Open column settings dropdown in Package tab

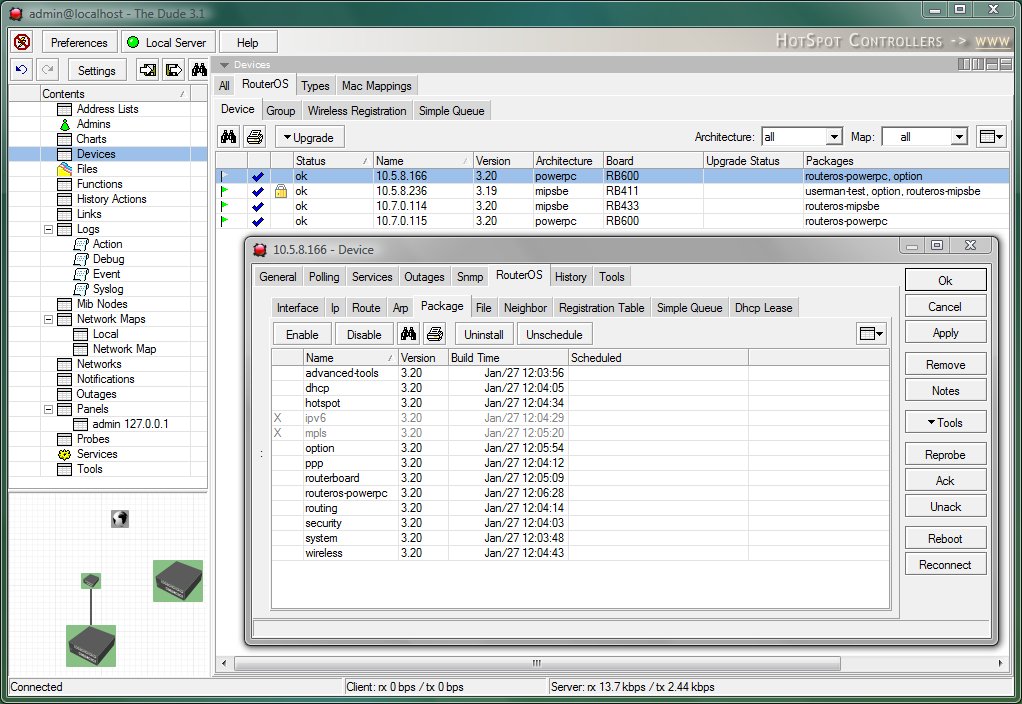tap(871, 334)
